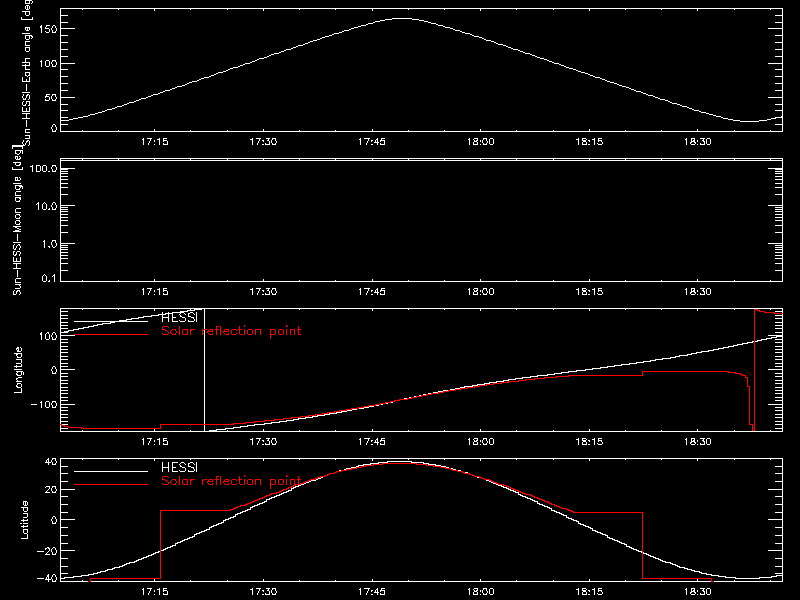Click vertical white wrap line in Longitude plot
This screenshot has height=600, width=800.
coord(205,370)
